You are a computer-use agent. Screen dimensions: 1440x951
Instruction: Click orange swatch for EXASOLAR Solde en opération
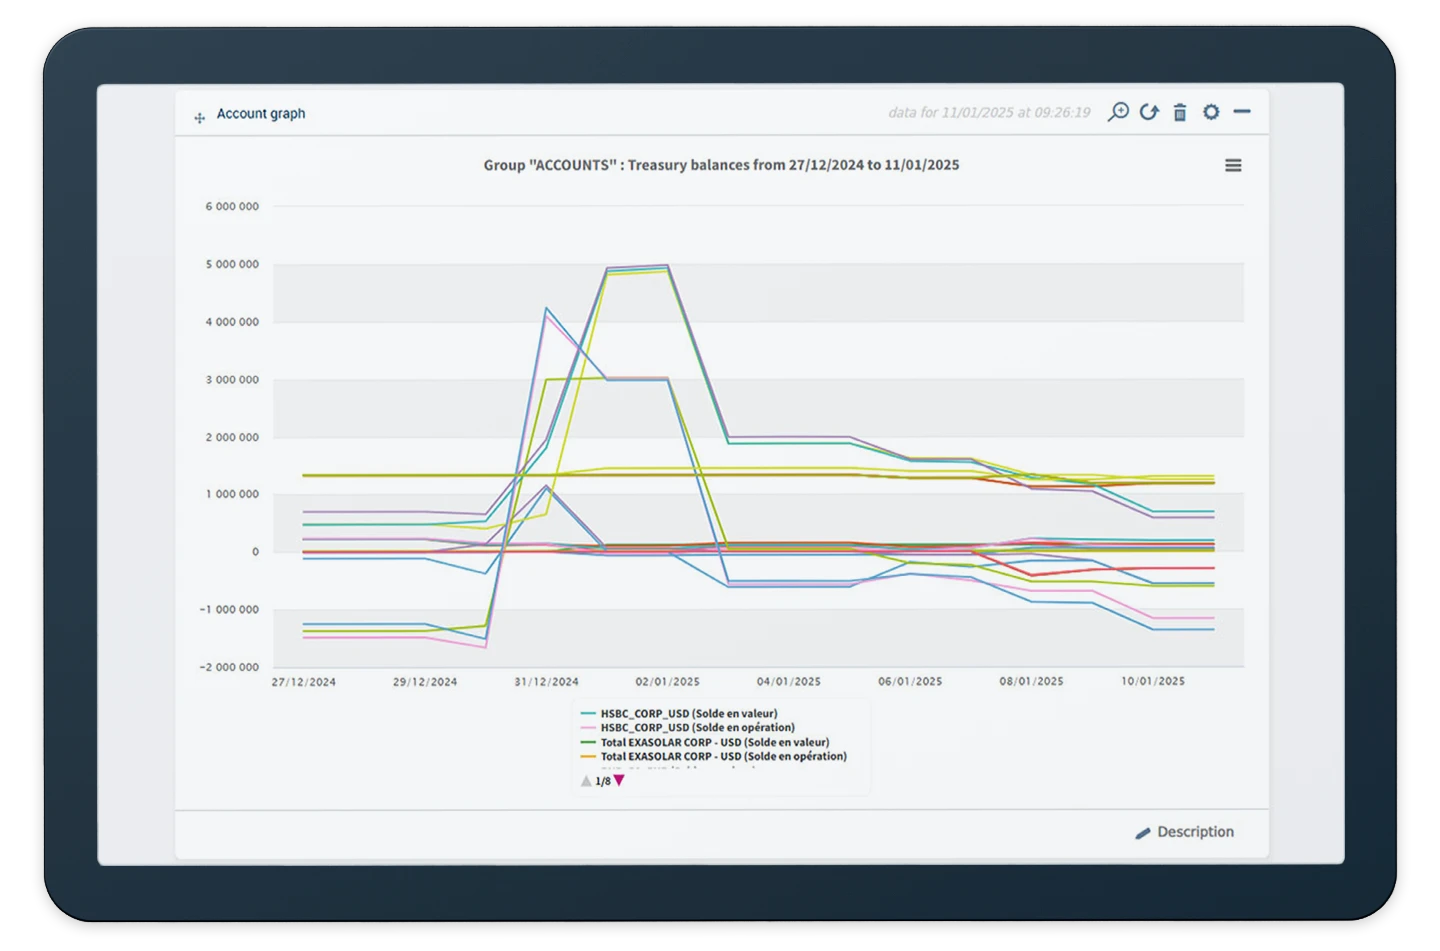tap(589, 757)
